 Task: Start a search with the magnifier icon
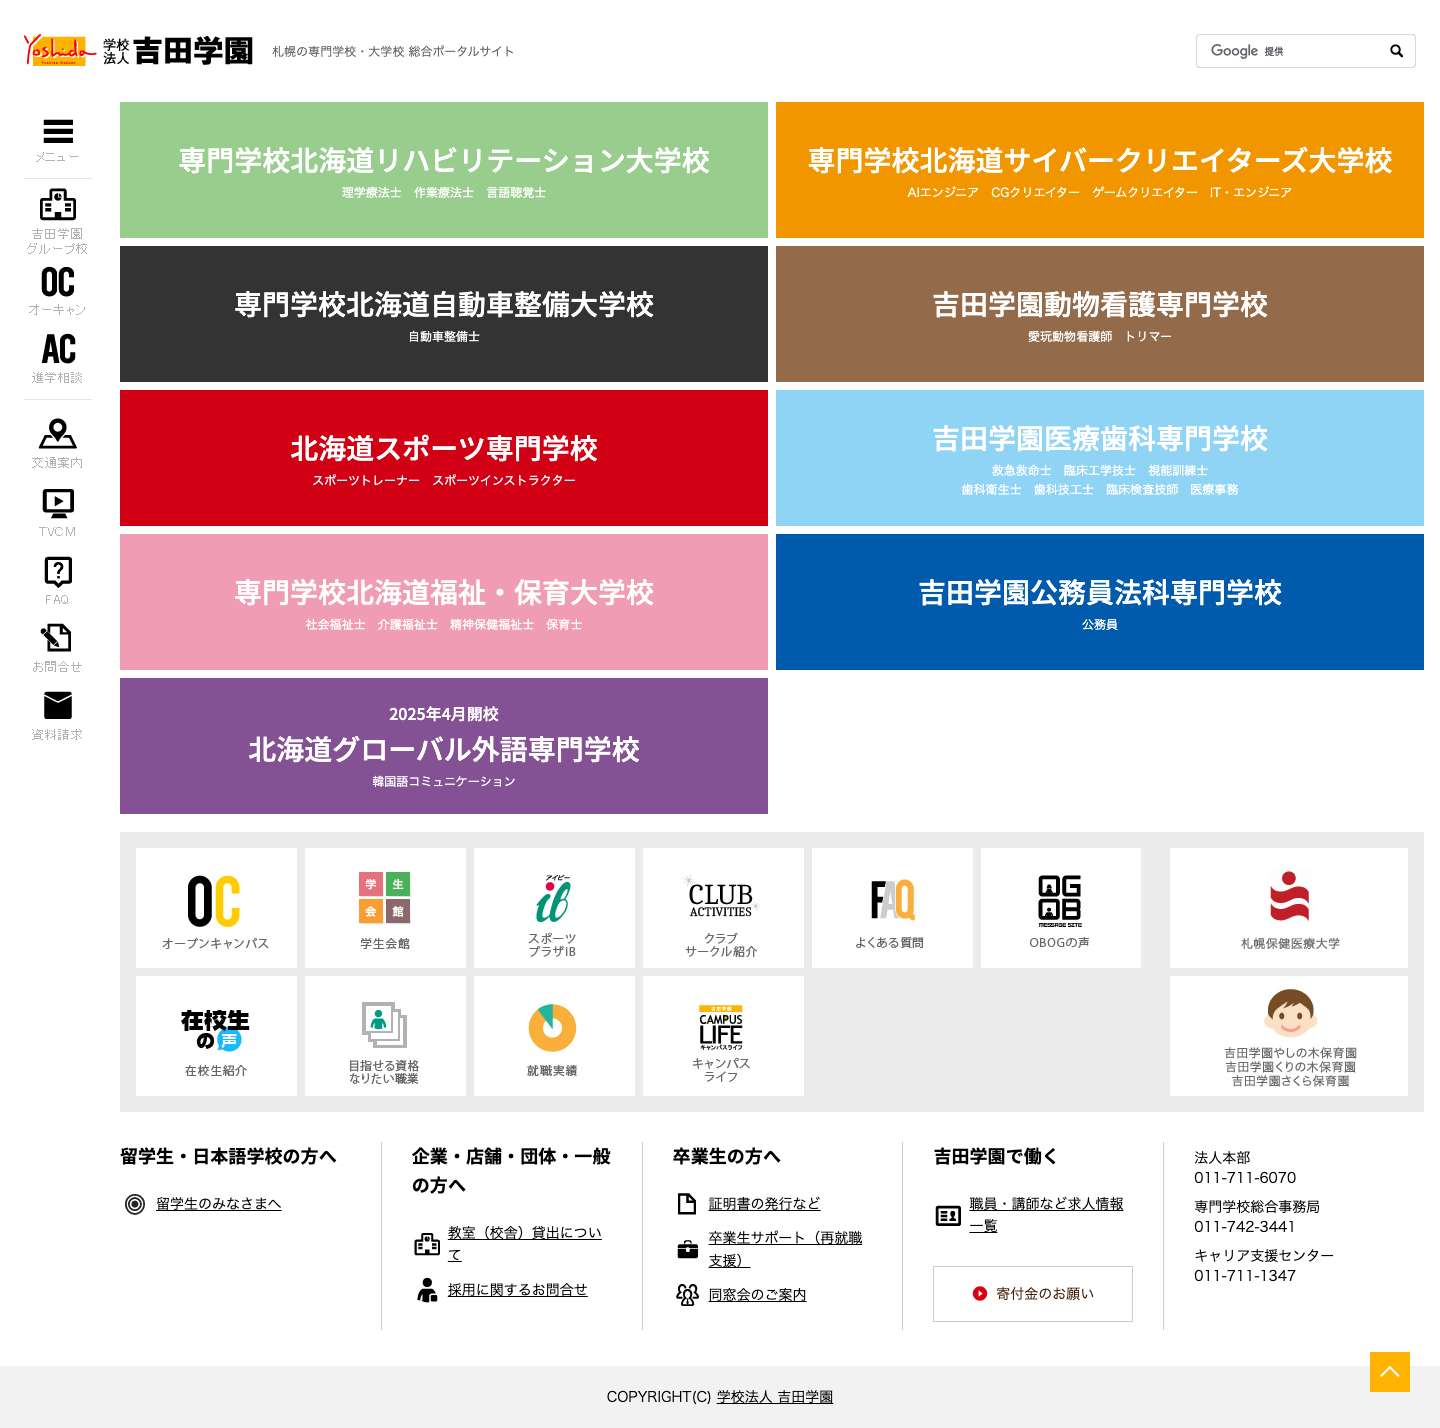coord(1396,50)
